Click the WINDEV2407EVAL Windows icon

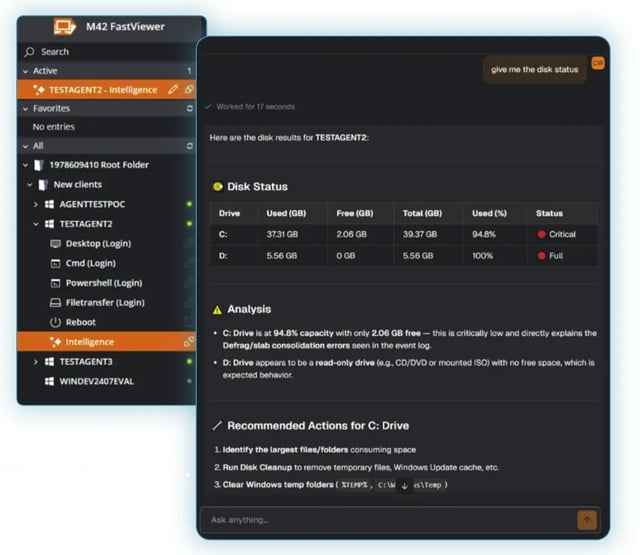49,381
